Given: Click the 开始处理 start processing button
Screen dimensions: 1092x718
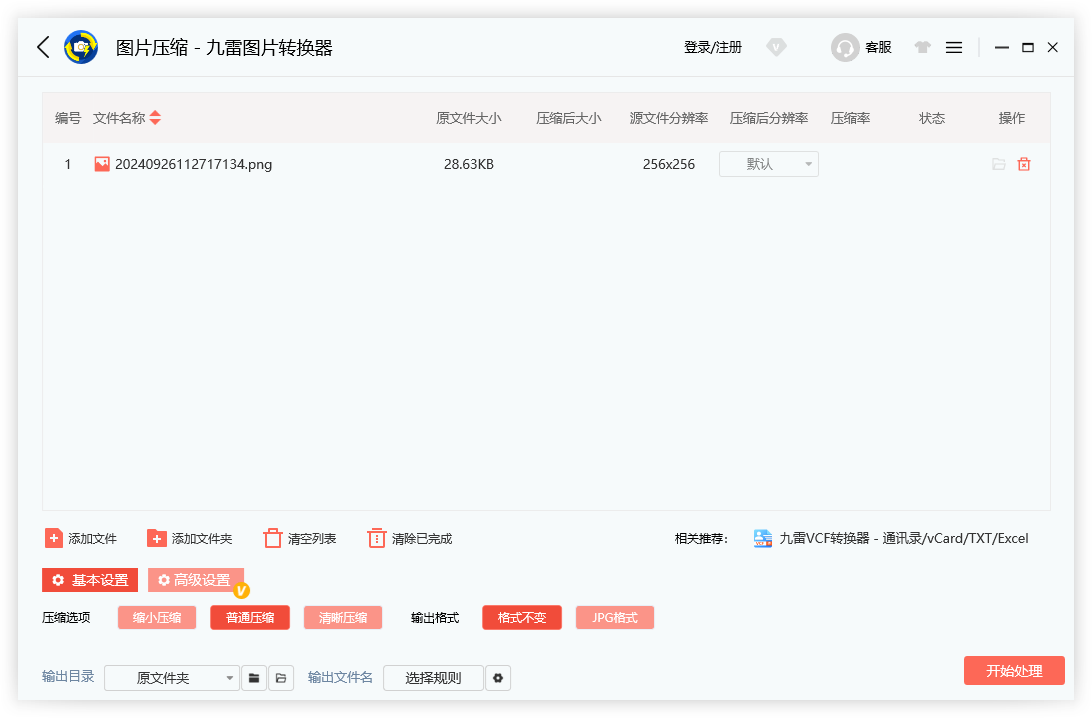Looking at the screenshot, I should click(1014, 671).
